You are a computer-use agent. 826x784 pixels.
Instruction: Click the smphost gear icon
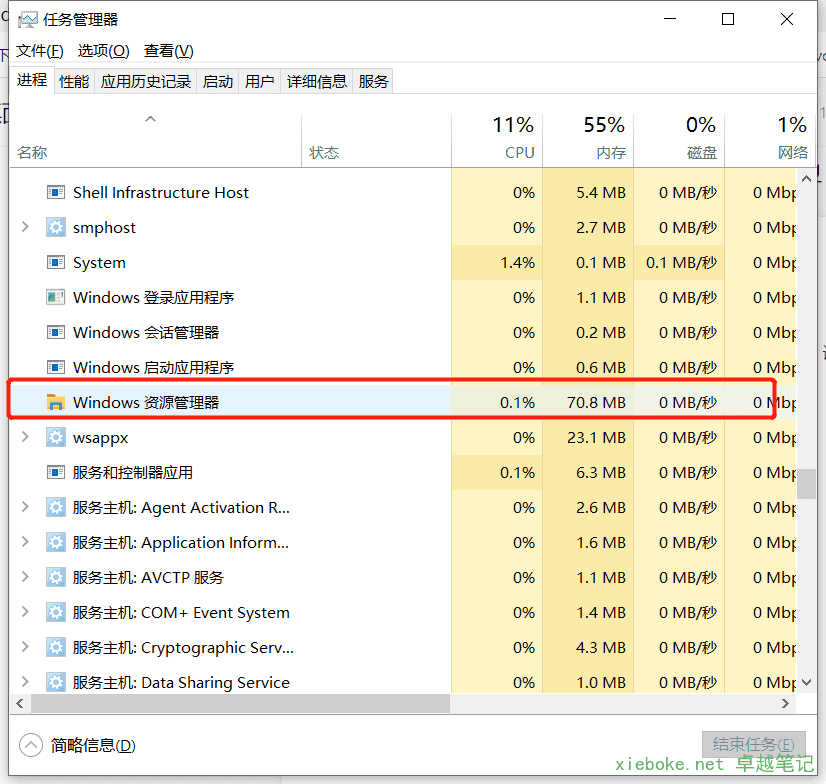point(56,228)
